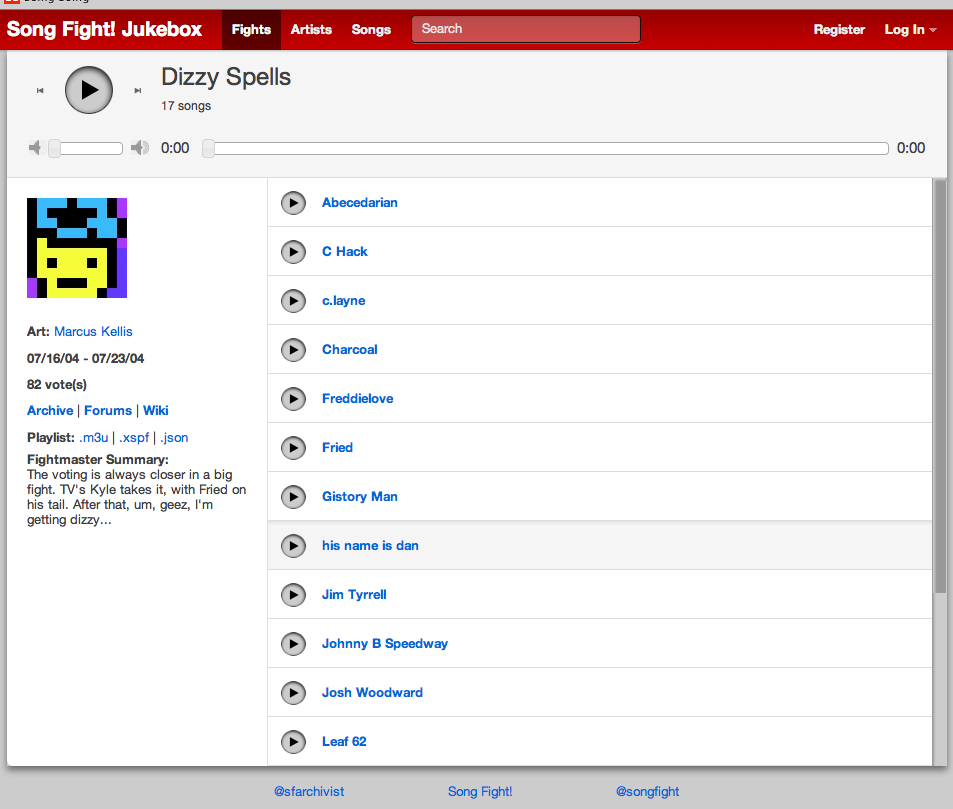Open artist Johnny B Speedway
The height and width of the screenshot is (809, 953).
(x=385, y=644)
